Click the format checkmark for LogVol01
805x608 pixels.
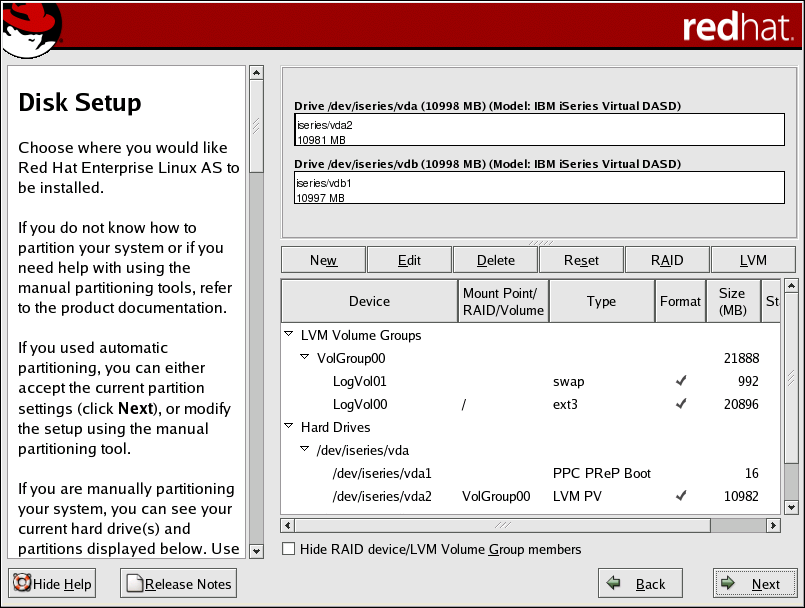coord(681,381)
